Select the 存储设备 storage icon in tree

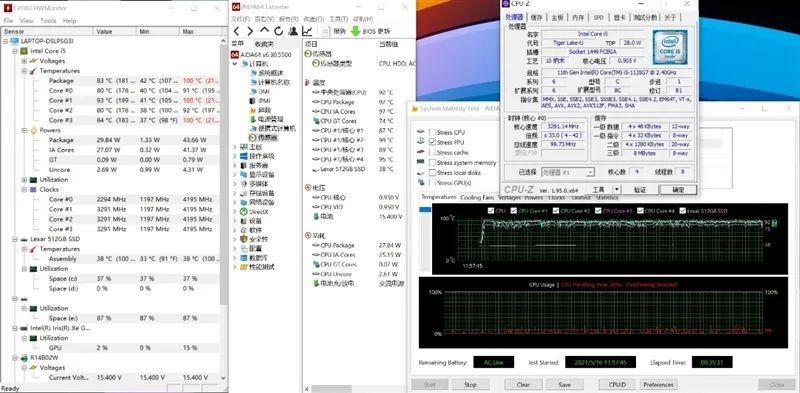click(x=244, y=193)
